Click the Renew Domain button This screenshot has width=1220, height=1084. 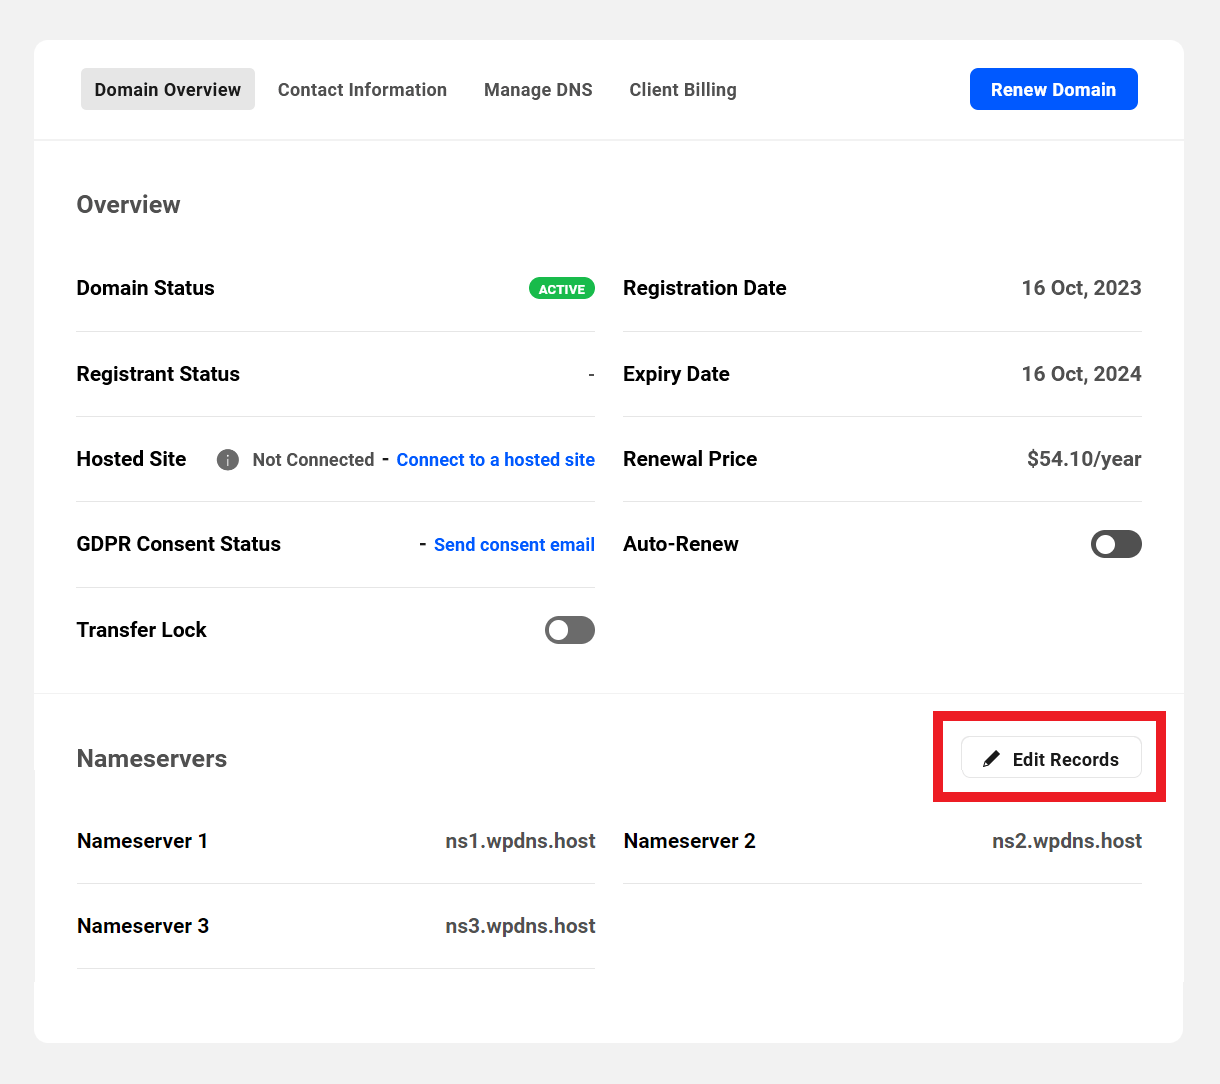click(1053, 89)
